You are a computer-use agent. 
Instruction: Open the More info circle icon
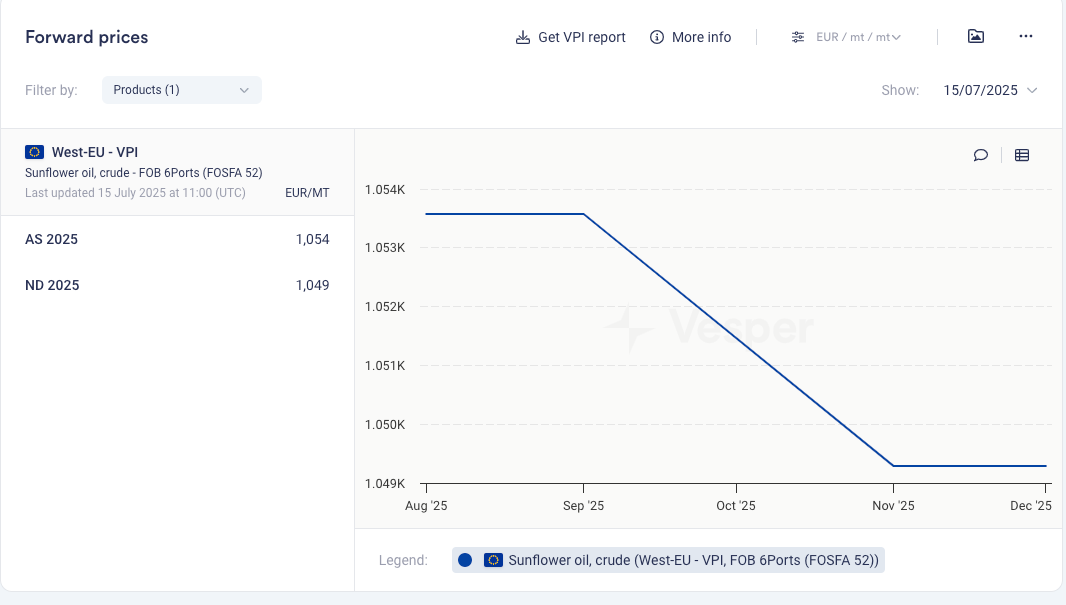click(657, 37)
